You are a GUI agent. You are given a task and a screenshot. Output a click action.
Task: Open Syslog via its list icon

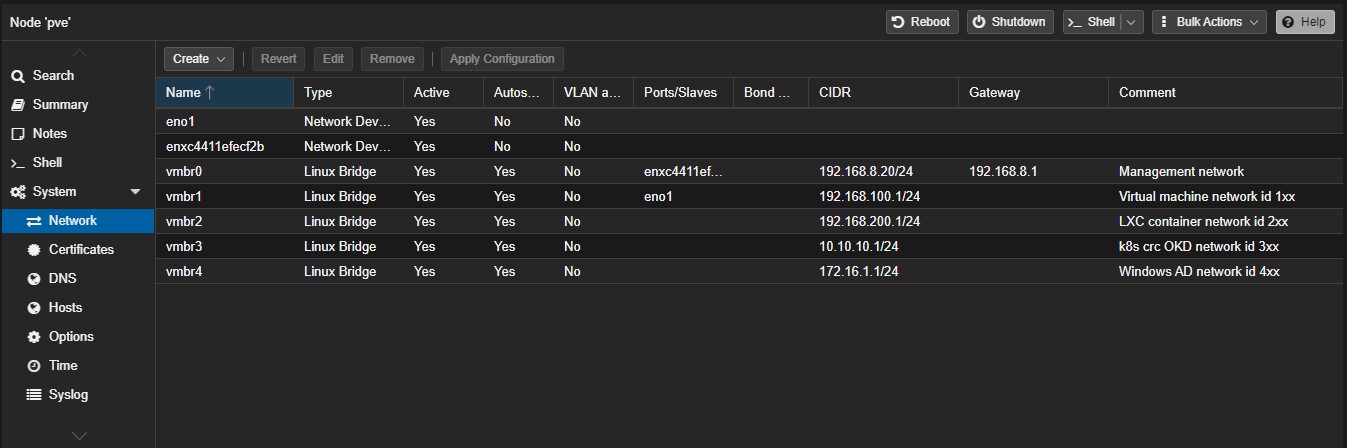[34, 395]
